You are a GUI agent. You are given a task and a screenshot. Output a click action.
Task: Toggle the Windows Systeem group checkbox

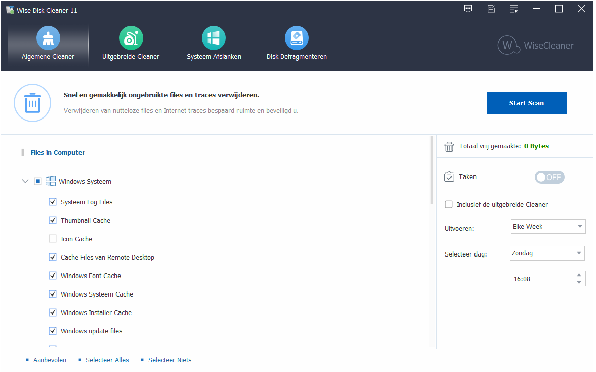[x=38, y=181]
